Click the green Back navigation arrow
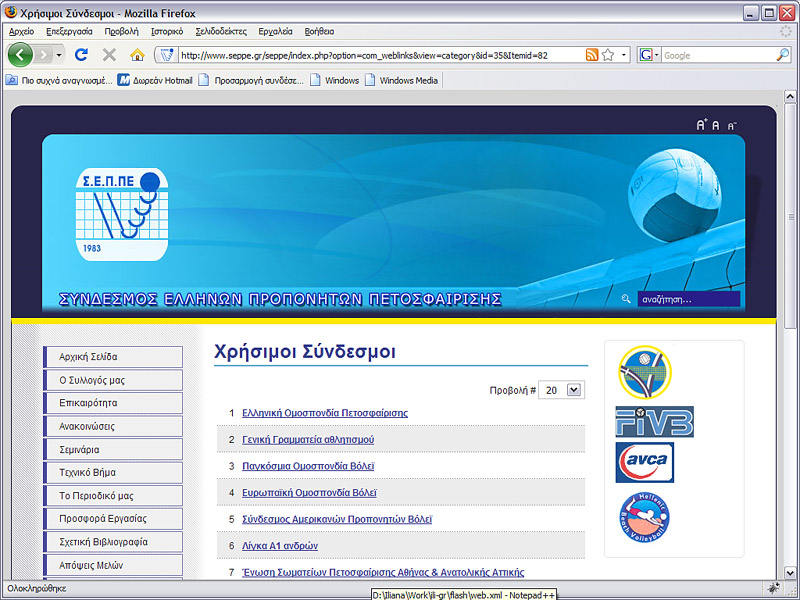Viewport: 800px width, 600px height. [x=20, y=55]
